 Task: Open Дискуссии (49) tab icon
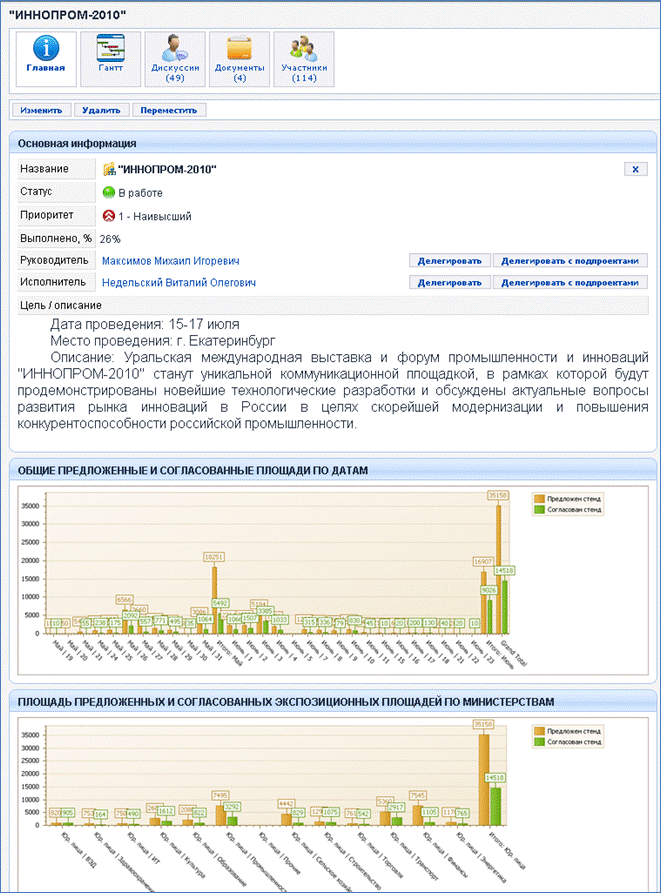click(x=175, y=48)
